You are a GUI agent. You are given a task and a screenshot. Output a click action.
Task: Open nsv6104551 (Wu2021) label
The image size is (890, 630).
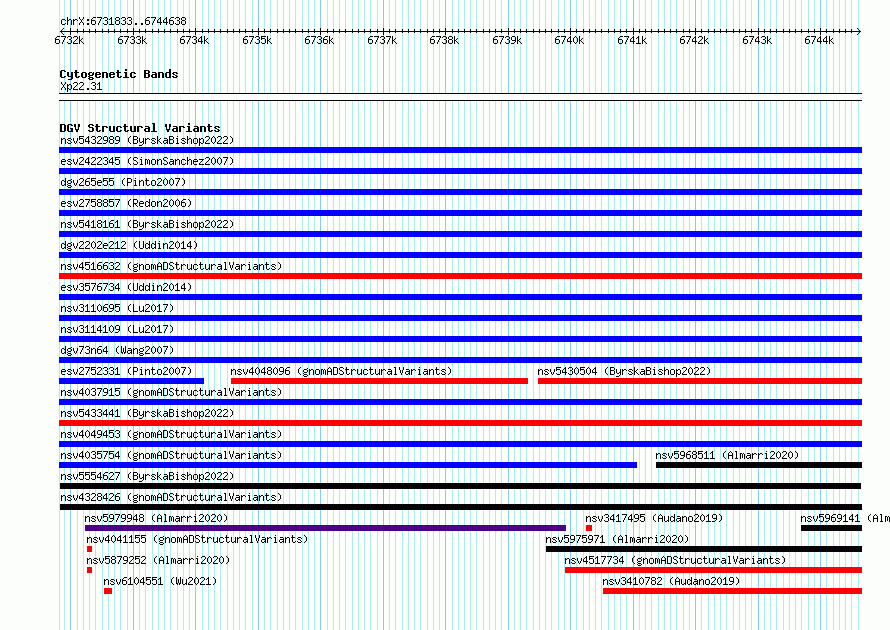point(160,581)
